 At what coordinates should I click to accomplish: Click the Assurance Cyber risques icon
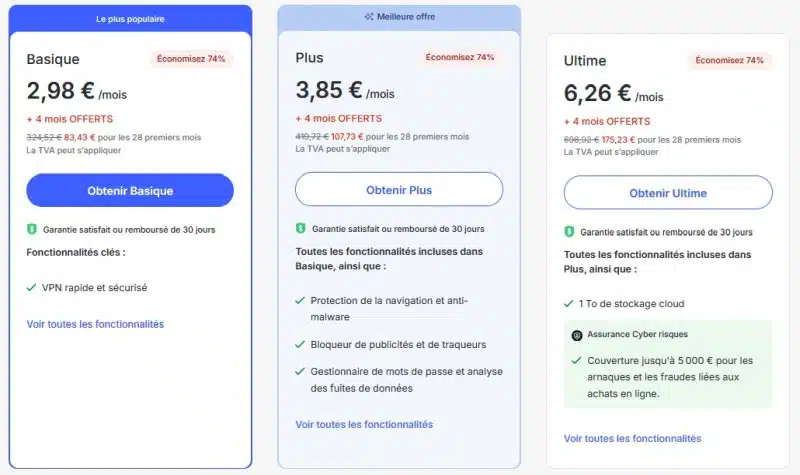pos(577,335)
